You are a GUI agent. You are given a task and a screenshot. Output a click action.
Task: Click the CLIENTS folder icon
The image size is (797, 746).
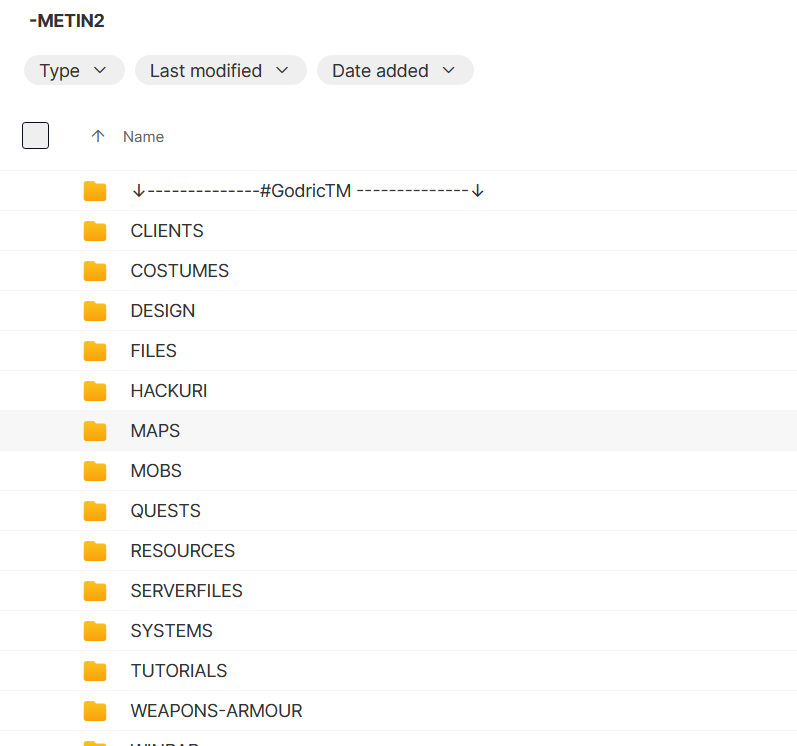click(x=95, y=231)
